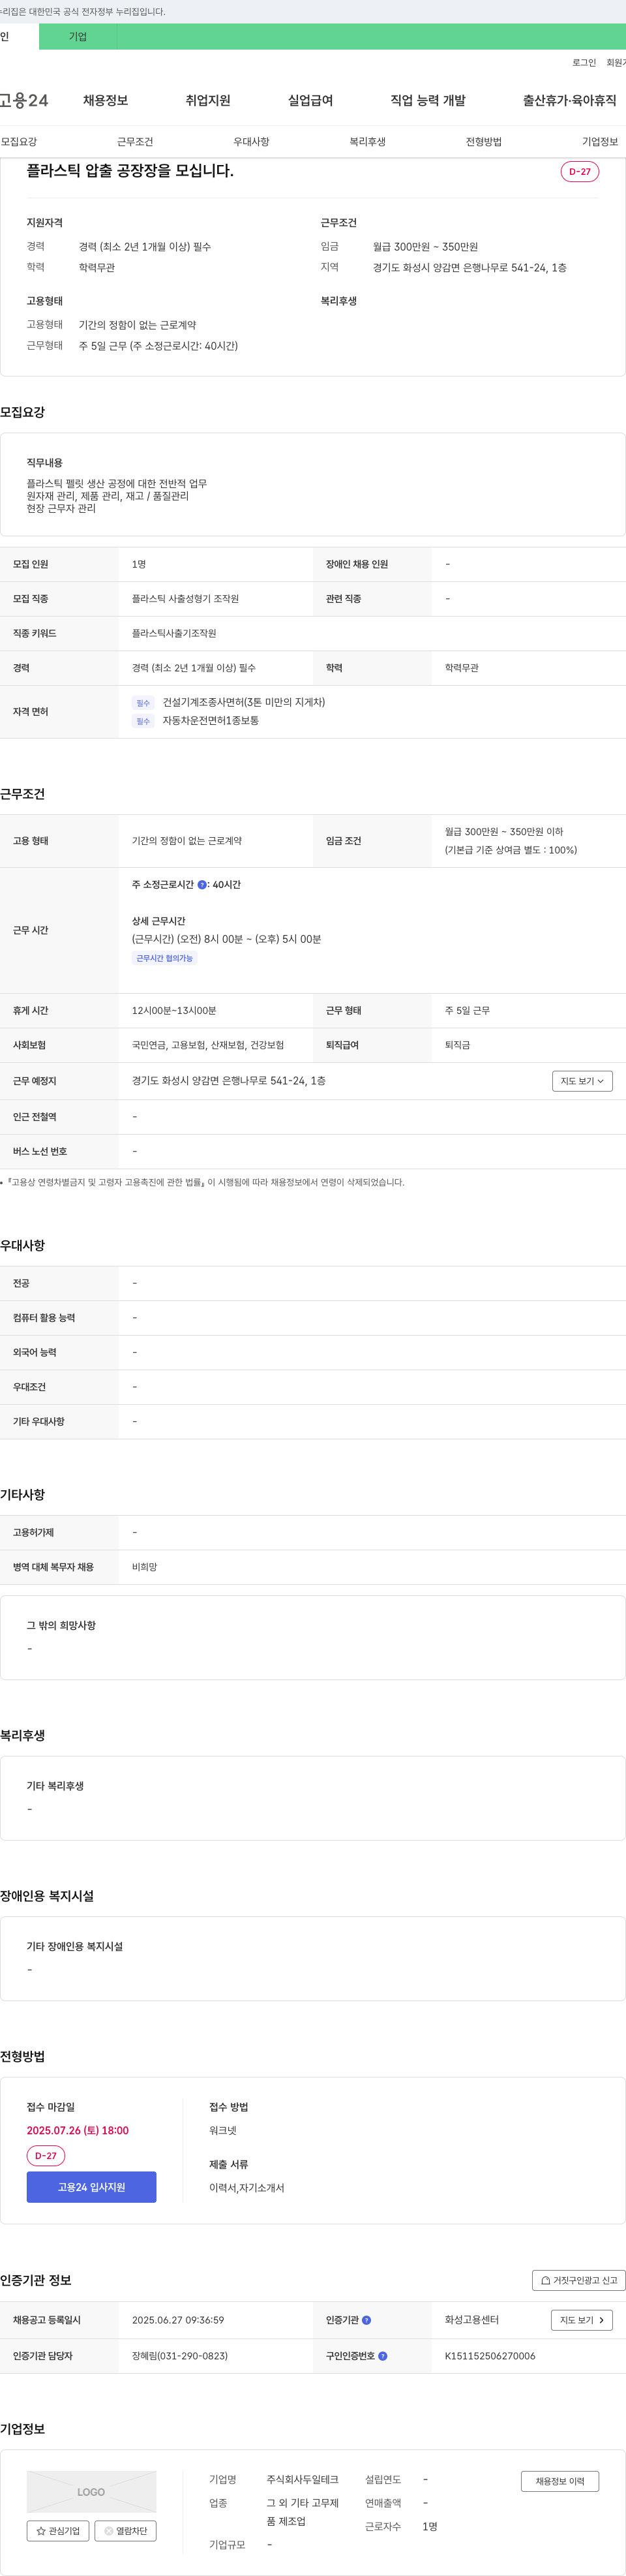Click the 열람차단 block button

(125, 2531)
